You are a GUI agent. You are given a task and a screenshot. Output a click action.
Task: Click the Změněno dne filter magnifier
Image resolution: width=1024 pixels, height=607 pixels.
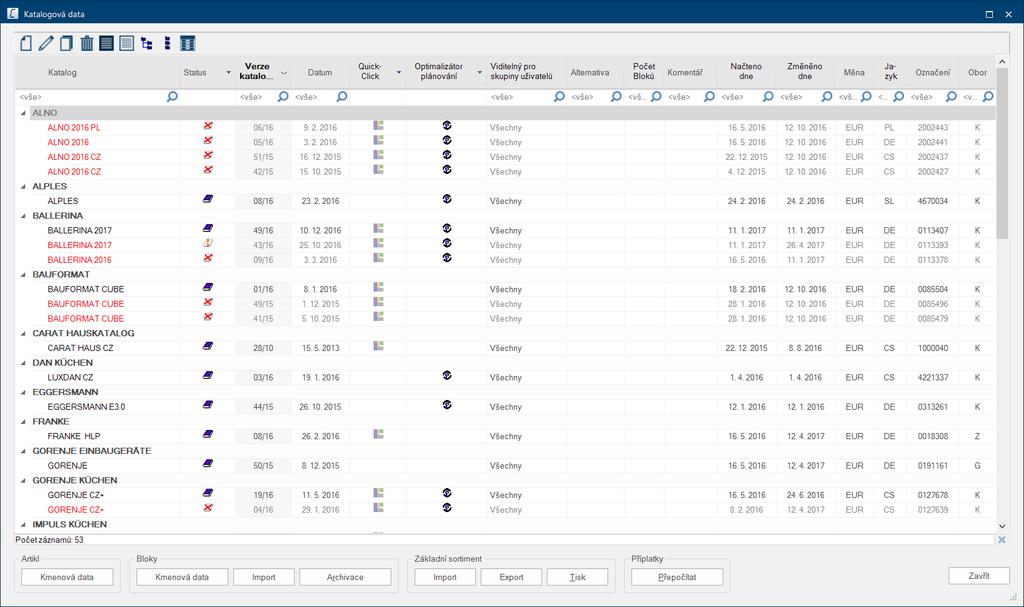[827, 97]
